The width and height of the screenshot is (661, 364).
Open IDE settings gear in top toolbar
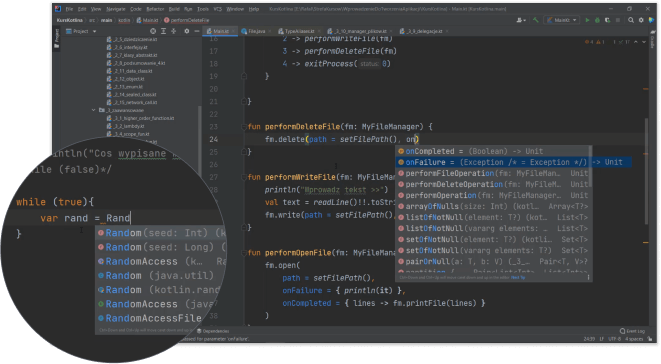click(641, 20)
